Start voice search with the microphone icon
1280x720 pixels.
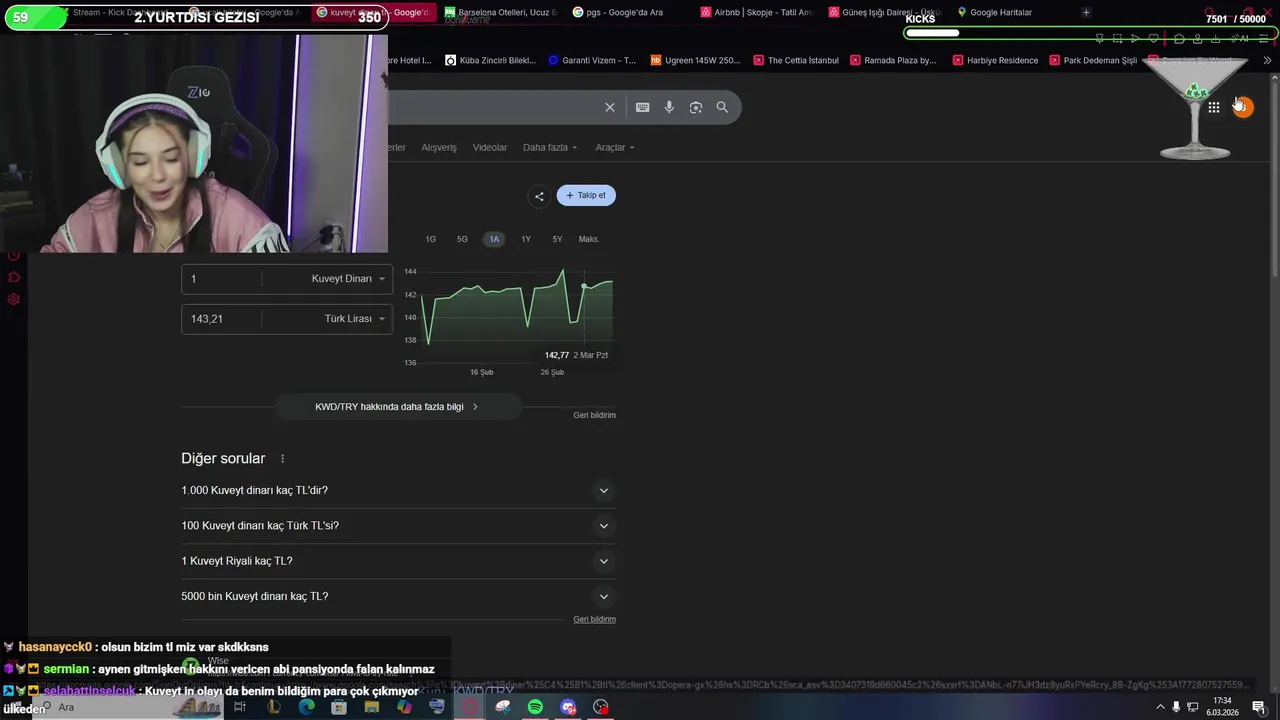pos(669,107)
